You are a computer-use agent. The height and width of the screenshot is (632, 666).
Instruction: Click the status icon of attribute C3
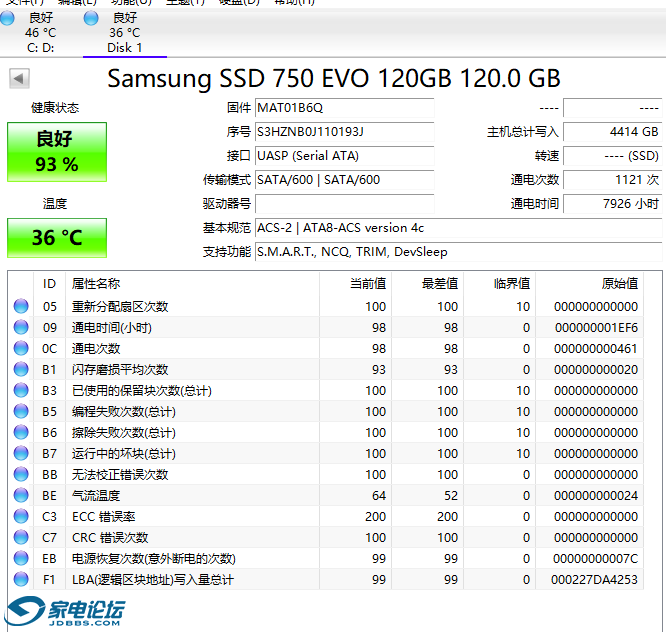pyautogui.click(x=21, y=516)
